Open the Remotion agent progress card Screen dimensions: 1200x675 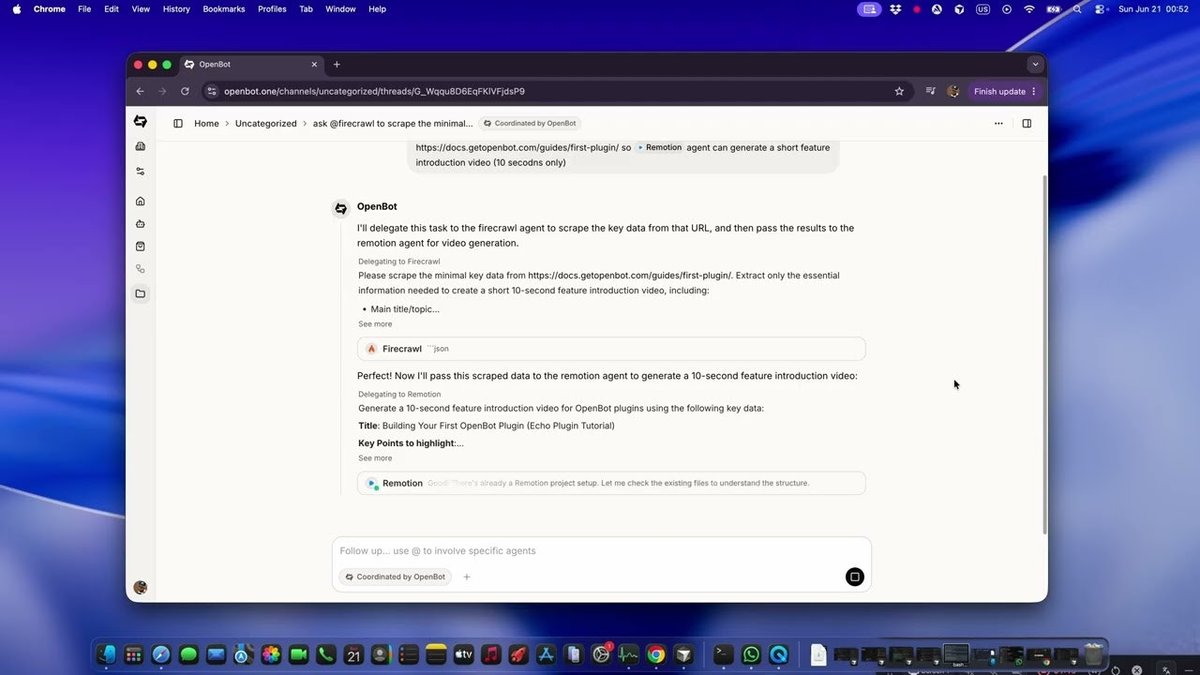(611, 483)
